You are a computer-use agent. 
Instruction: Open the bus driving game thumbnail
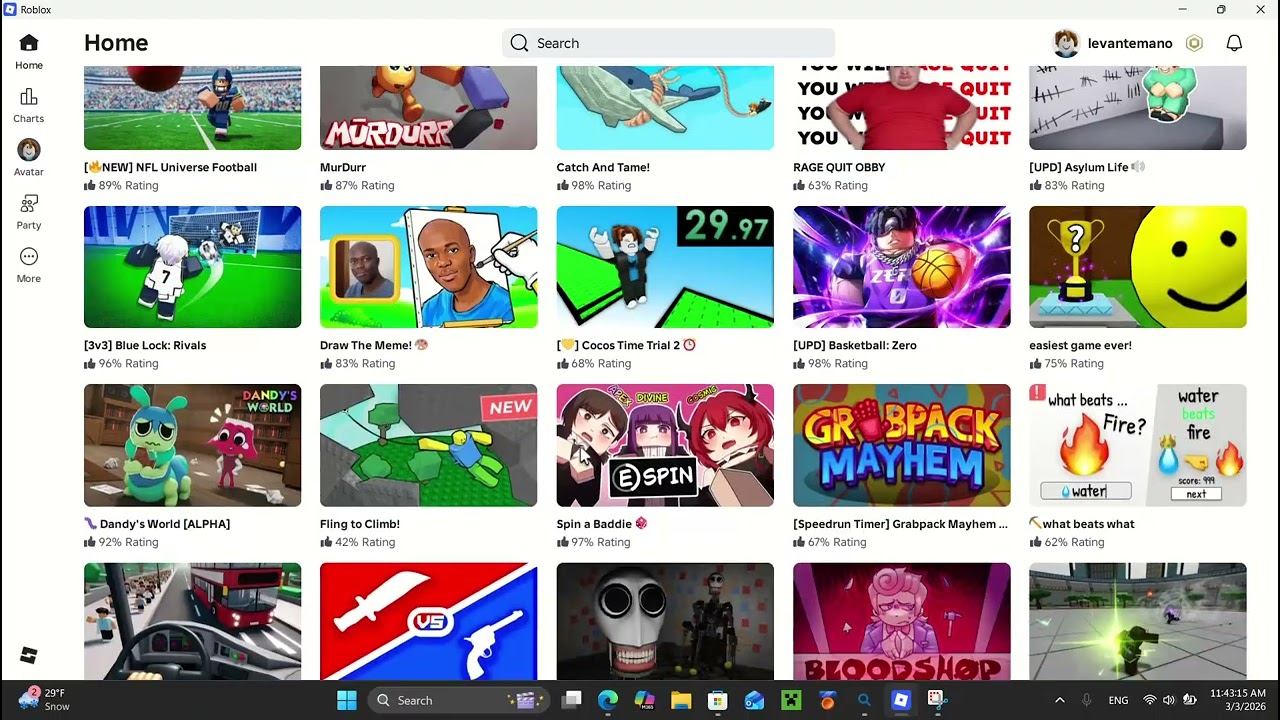tap(192, 621)
